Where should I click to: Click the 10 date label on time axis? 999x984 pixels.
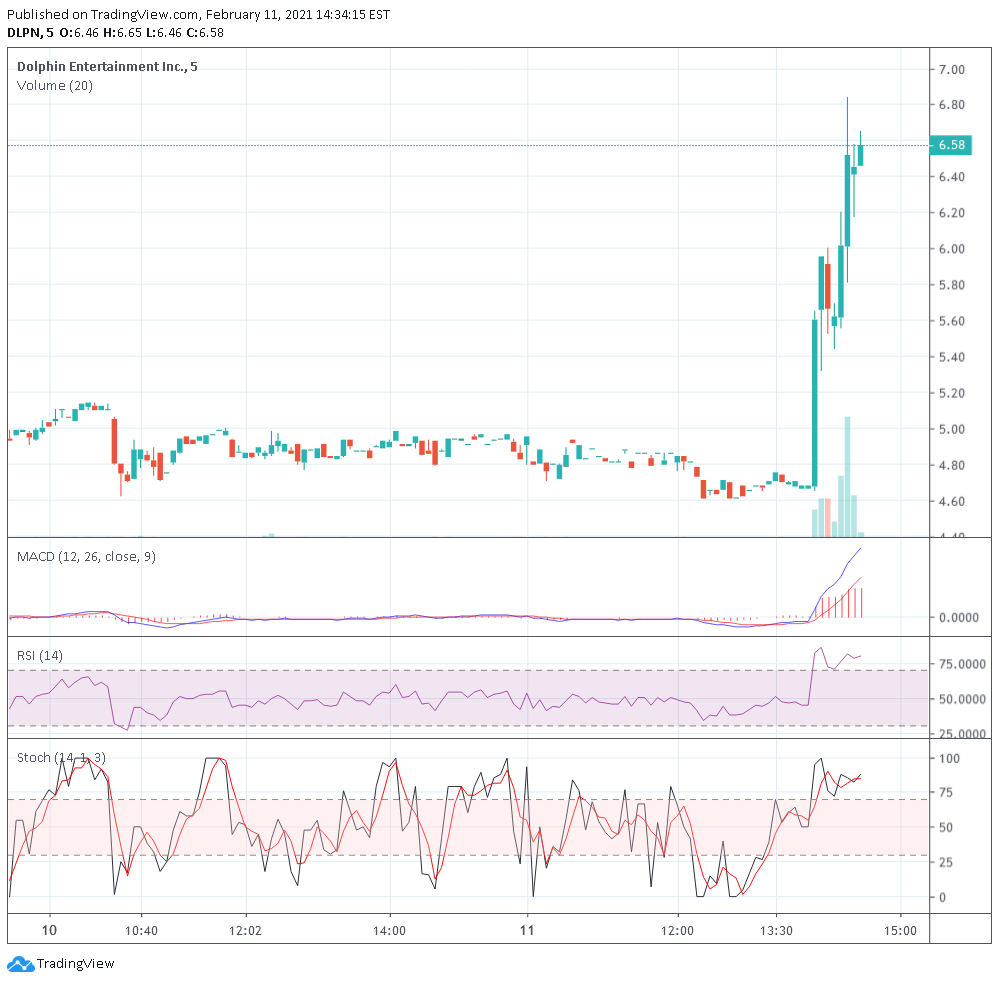tap(49, 930)
